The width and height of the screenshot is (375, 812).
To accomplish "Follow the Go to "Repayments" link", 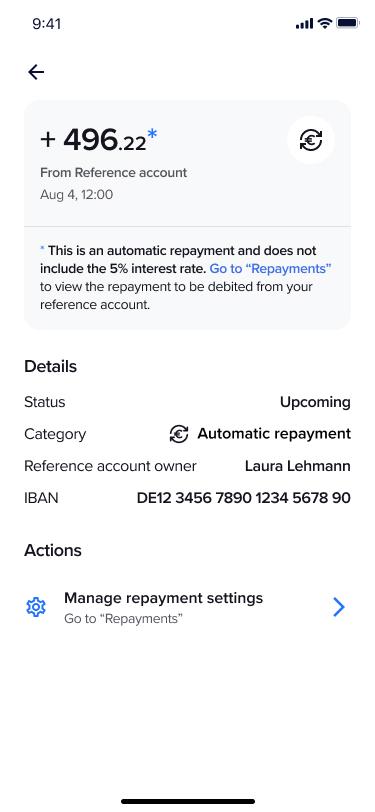I will pos(270,269).
